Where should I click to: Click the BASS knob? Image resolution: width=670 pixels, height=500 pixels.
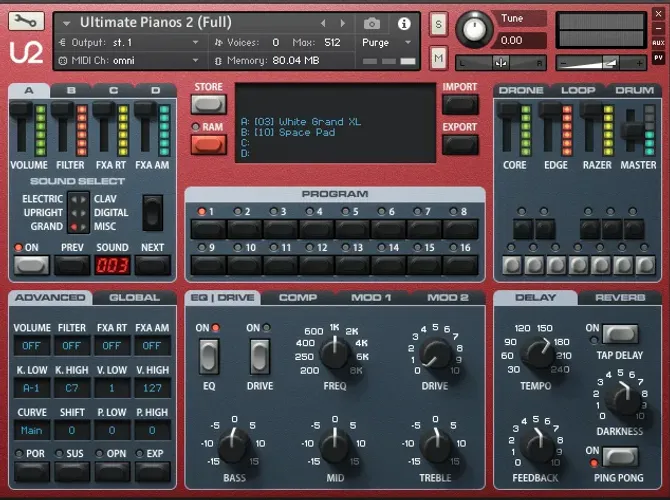click(234, 446)
